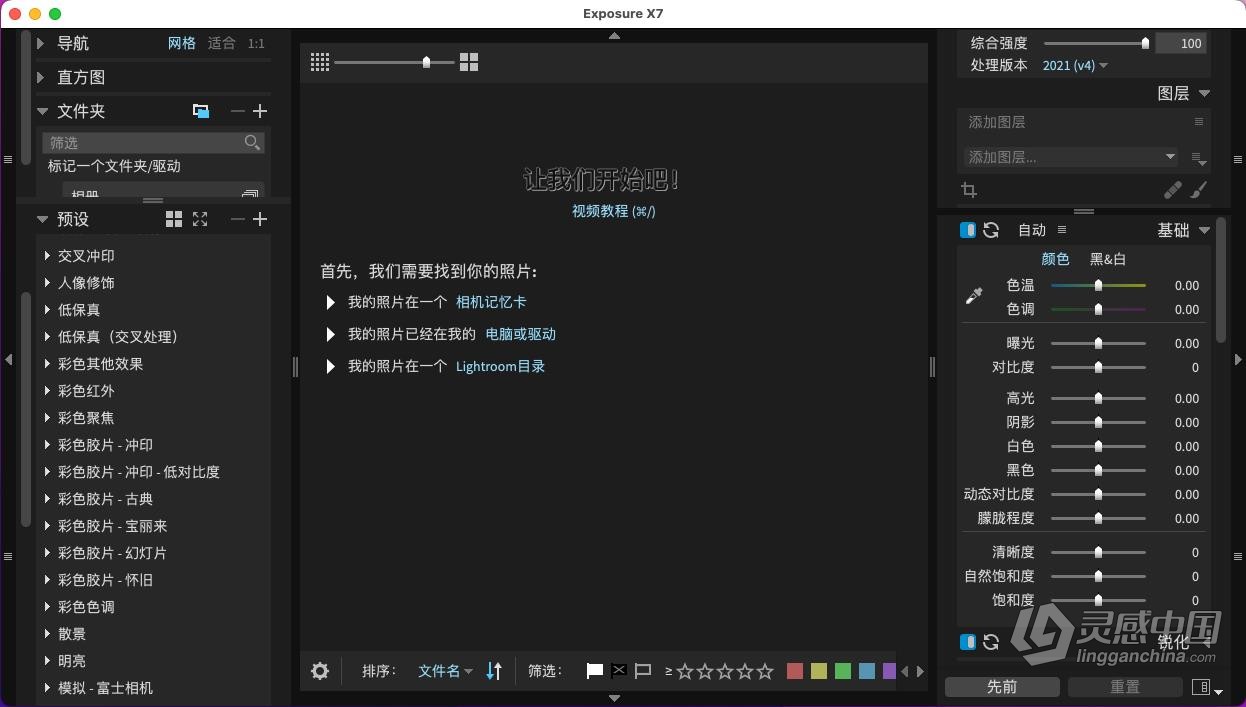Filter by rejected flag icon
This screenshot has height=707, width=1246.
point(619,671)
